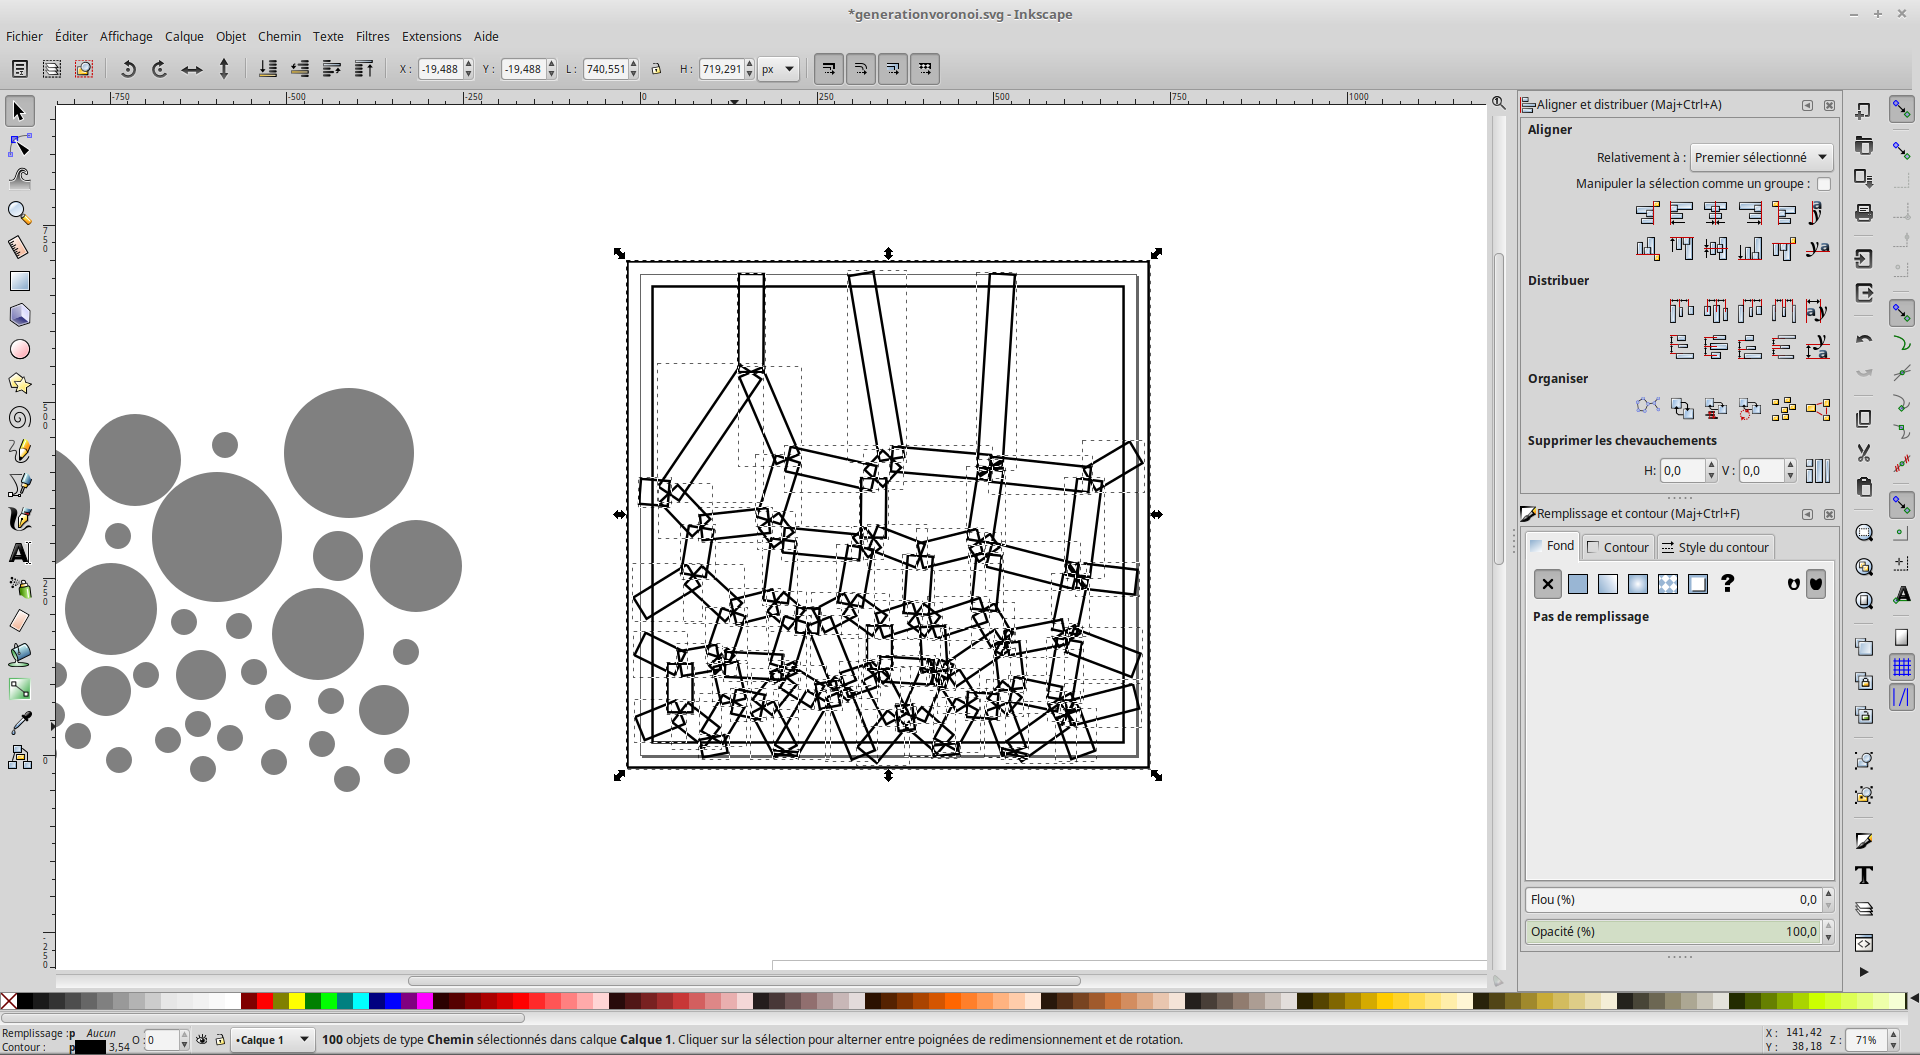Raise selection to top
Viewport: 1920px width, 1055px height.
click(x=364, y=69)
